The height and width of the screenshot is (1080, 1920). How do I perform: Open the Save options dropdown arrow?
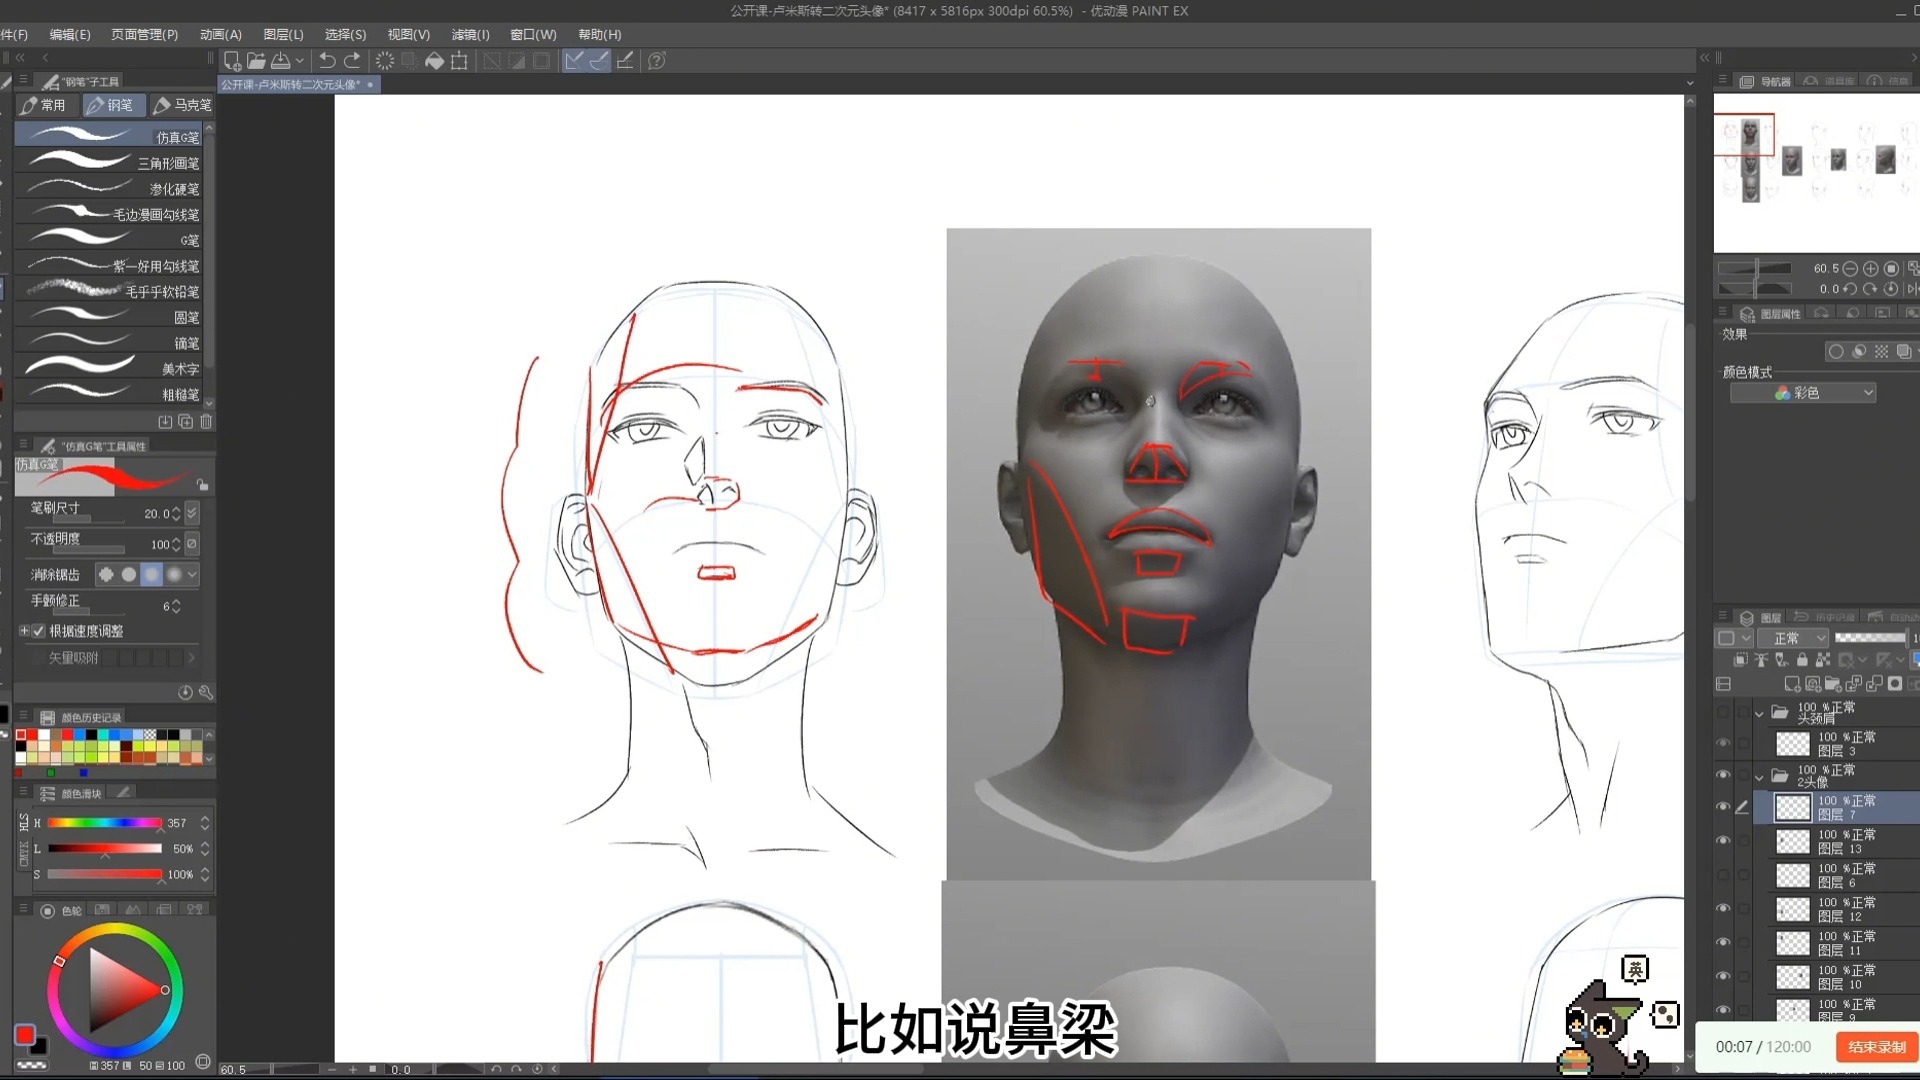pos(299,61)
